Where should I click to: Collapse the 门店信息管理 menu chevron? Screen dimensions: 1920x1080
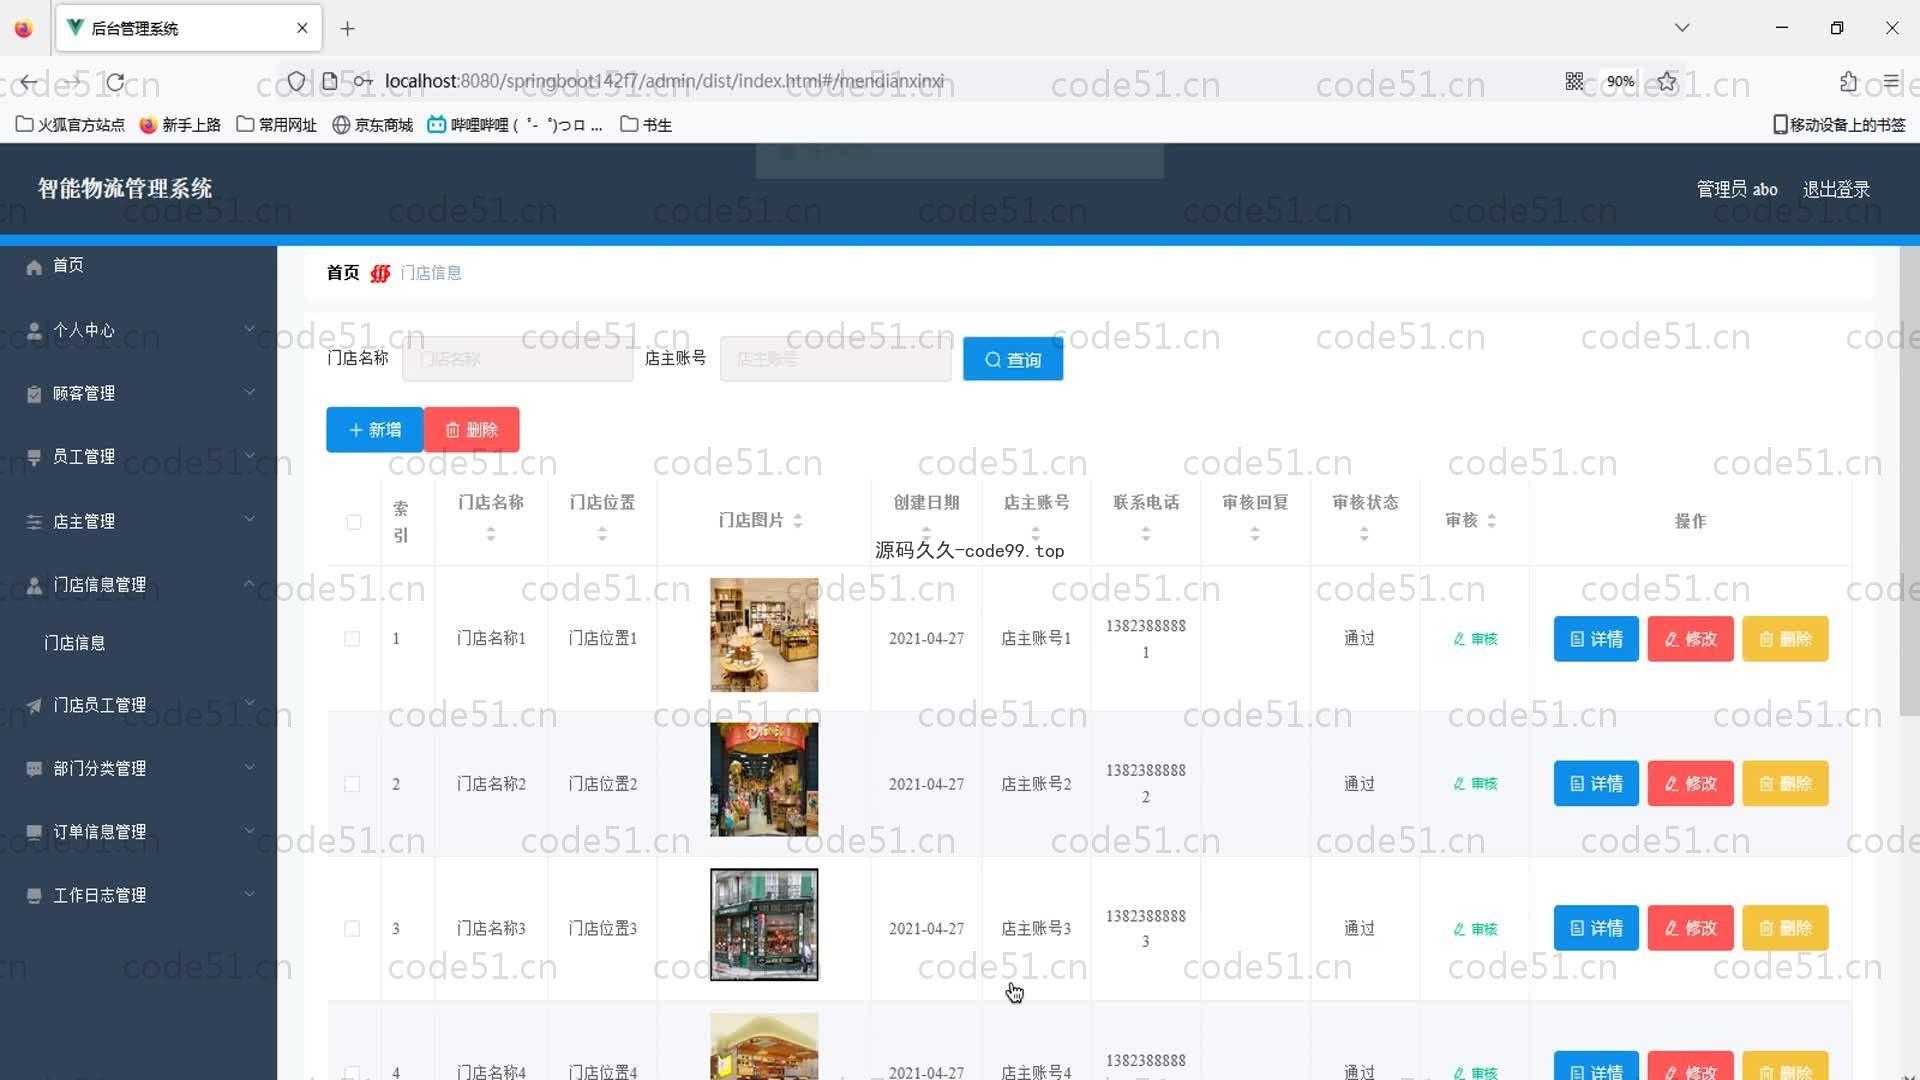click(249, 583)
